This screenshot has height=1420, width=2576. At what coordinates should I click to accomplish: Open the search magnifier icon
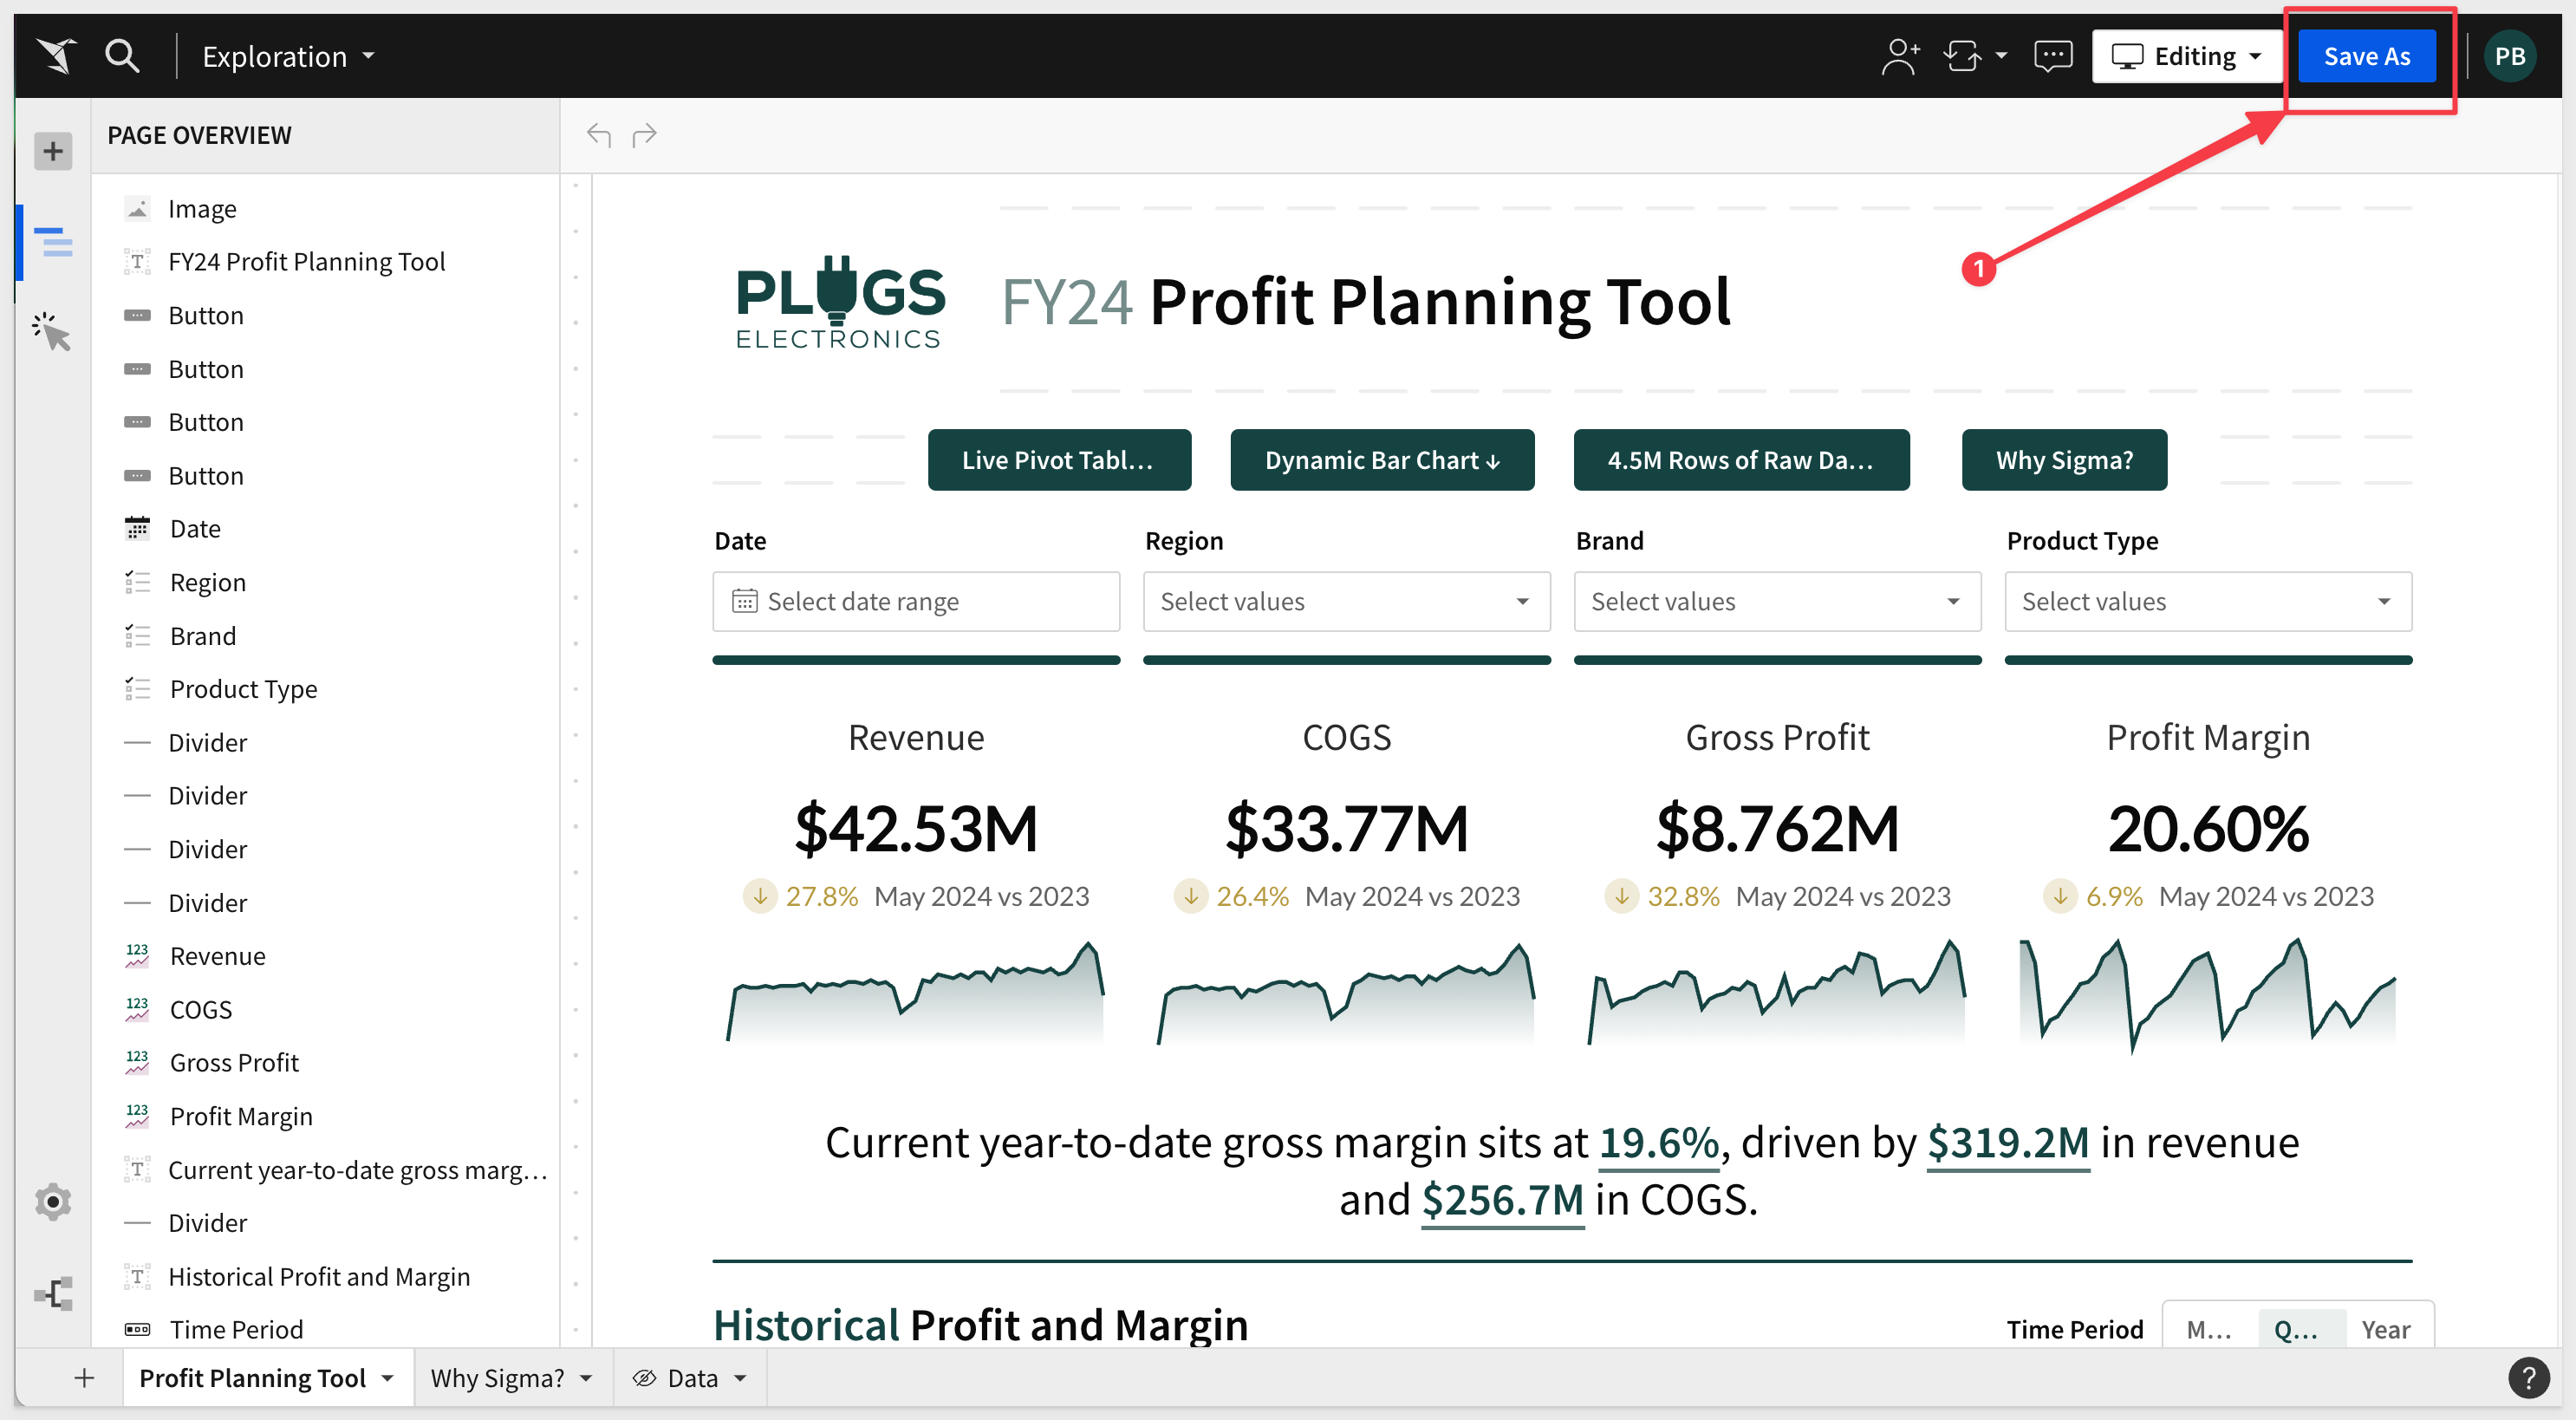pos(122,56)
